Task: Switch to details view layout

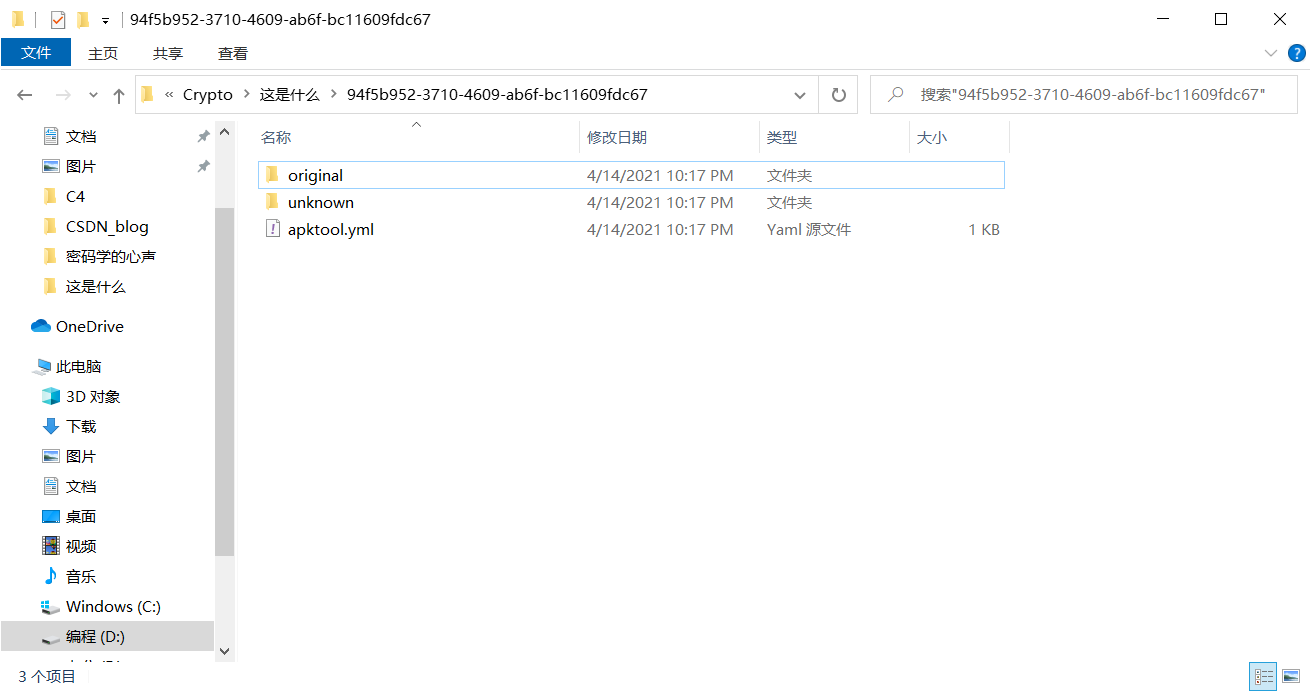Action: [1263, 677]
